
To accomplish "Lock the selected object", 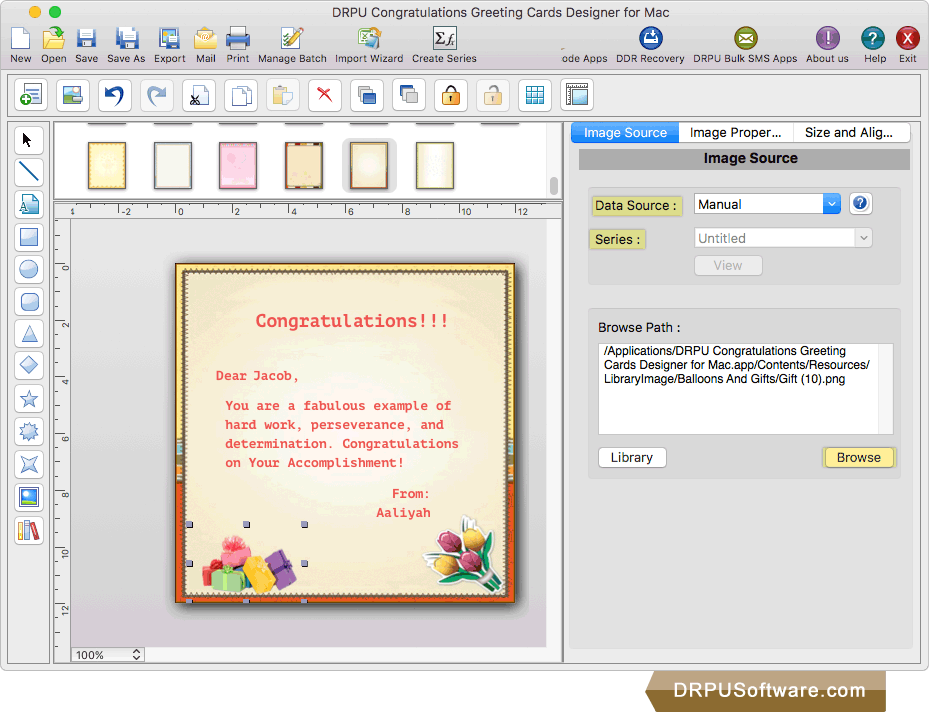I will 451,95.
